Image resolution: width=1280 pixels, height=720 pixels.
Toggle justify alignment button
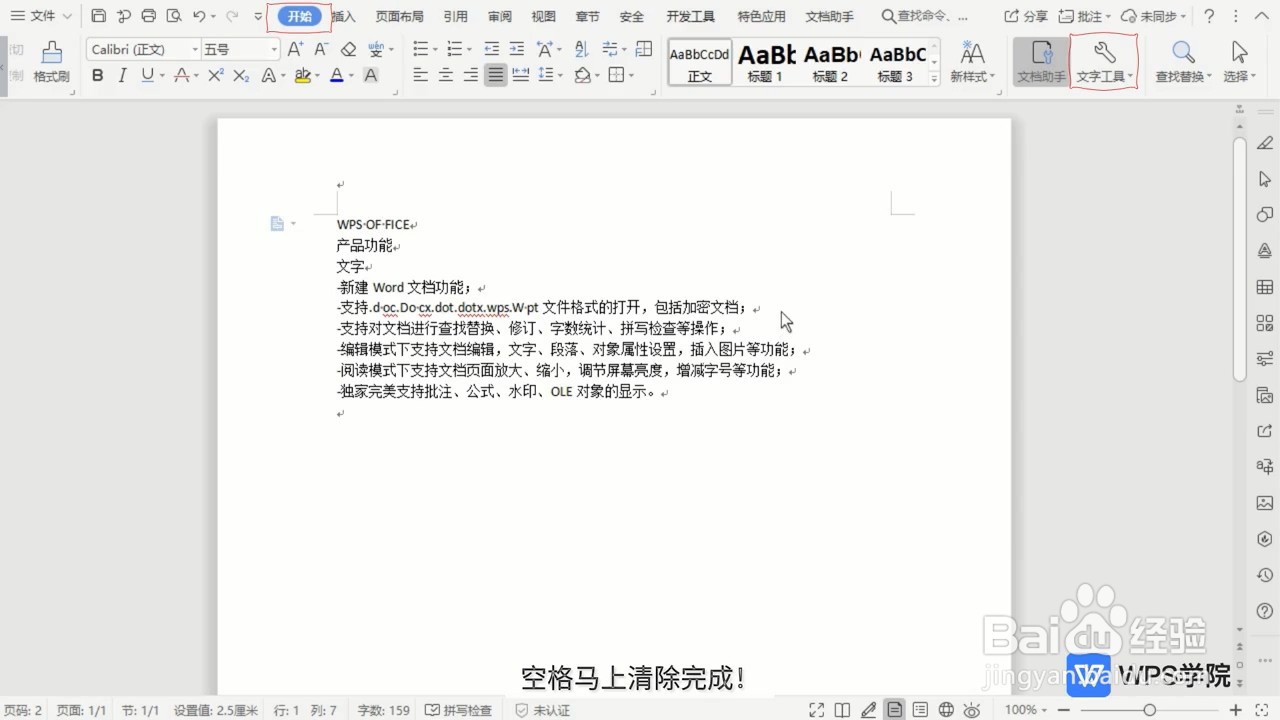tap(496, 75)
